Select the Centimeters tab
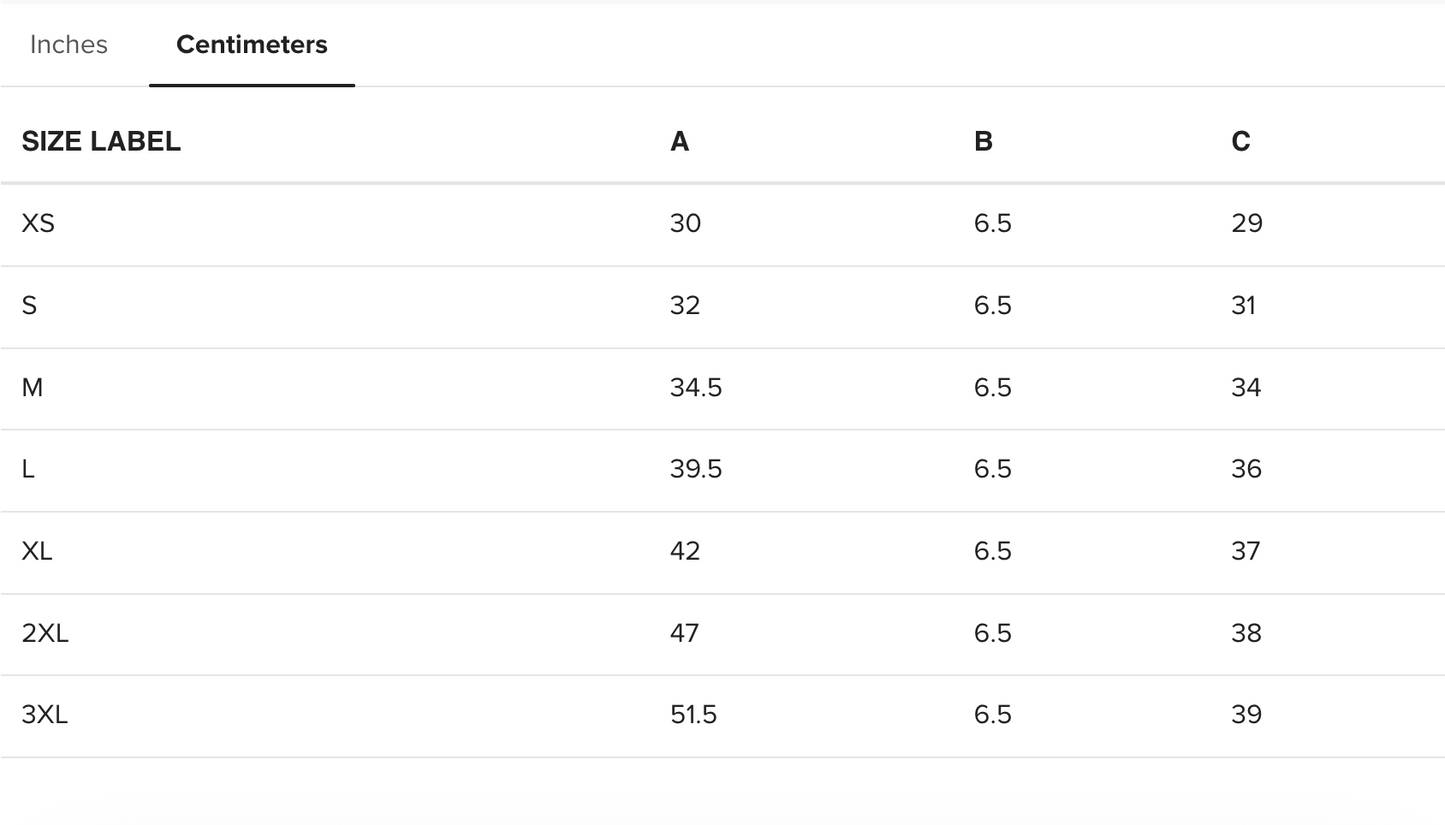Viewport: 1445px width, 825px height. click(252, 45)
